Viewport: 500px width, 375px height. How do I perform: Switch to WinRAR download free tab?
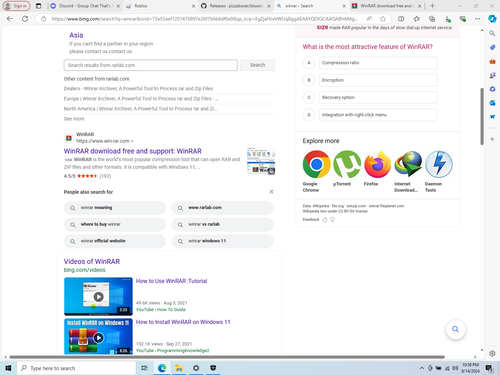coord(387,6)
